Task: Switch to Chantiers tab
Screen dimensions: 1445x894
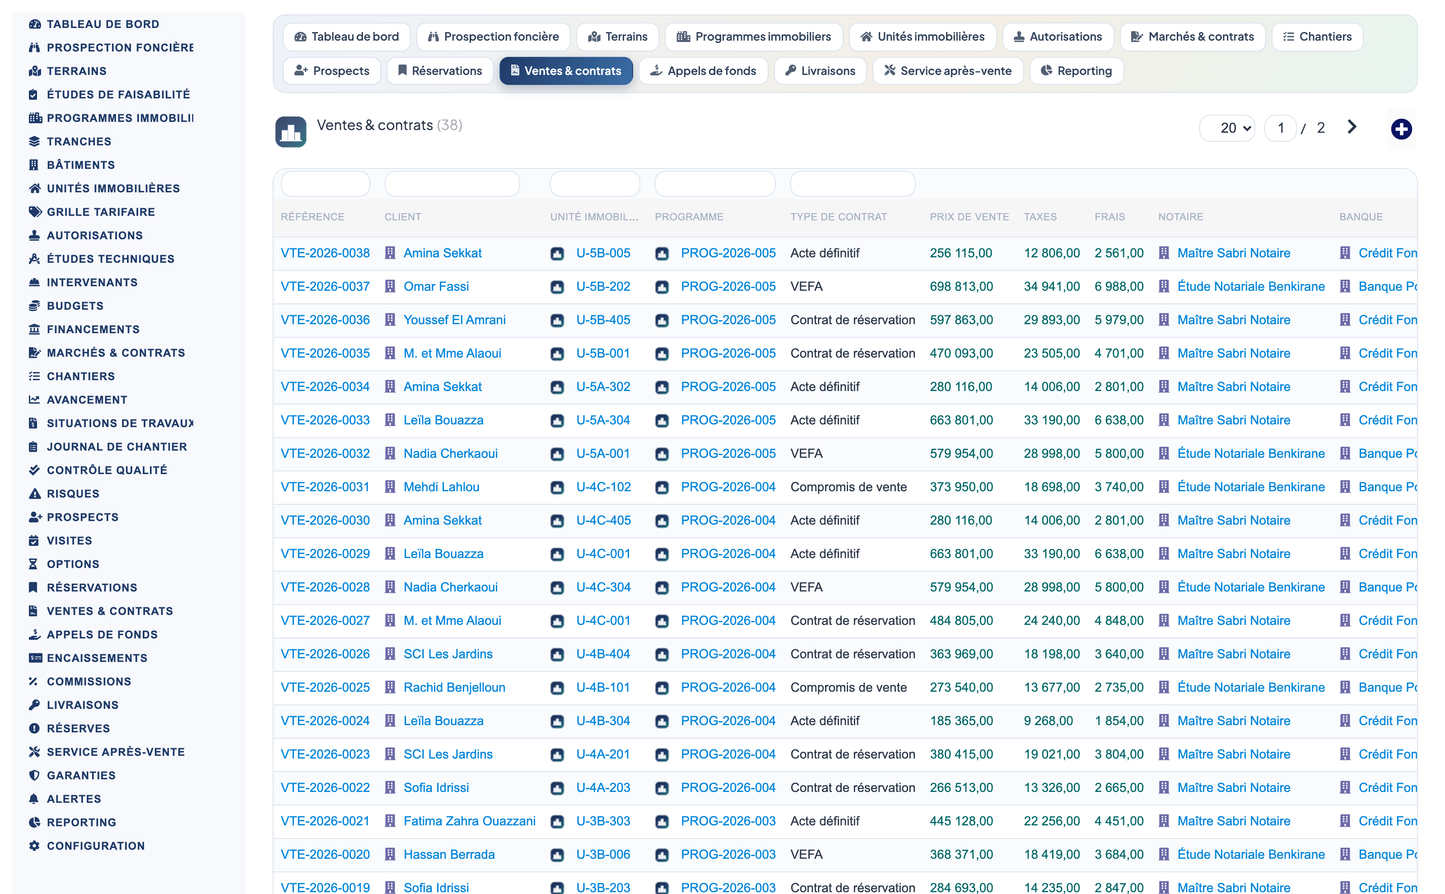Action: 1317,37
